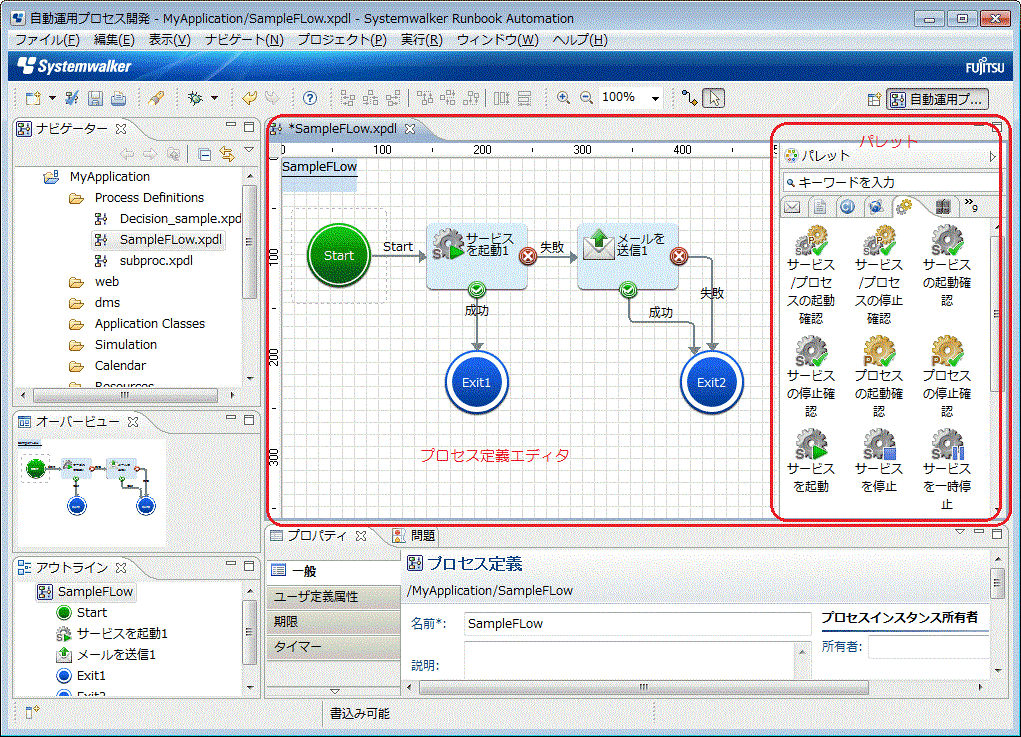The image size is (1021, 737).
Task: Show more palette categories chevron
Action: (x=971, y=206)
